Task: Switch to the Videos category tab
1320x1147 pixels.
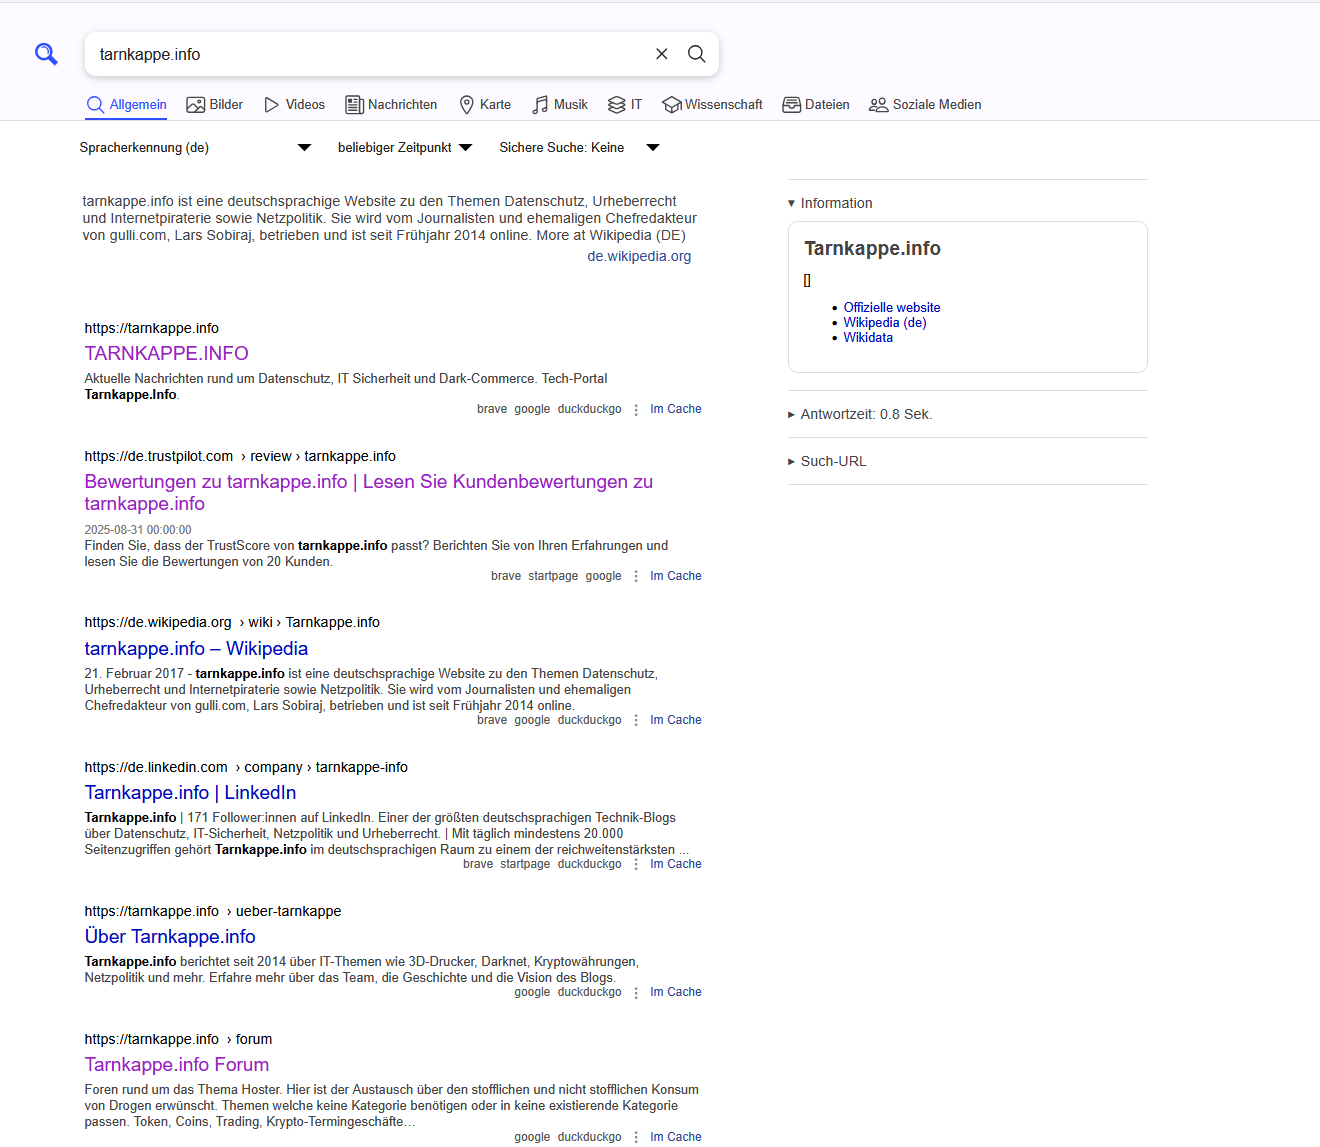Action: click(294, 105)
